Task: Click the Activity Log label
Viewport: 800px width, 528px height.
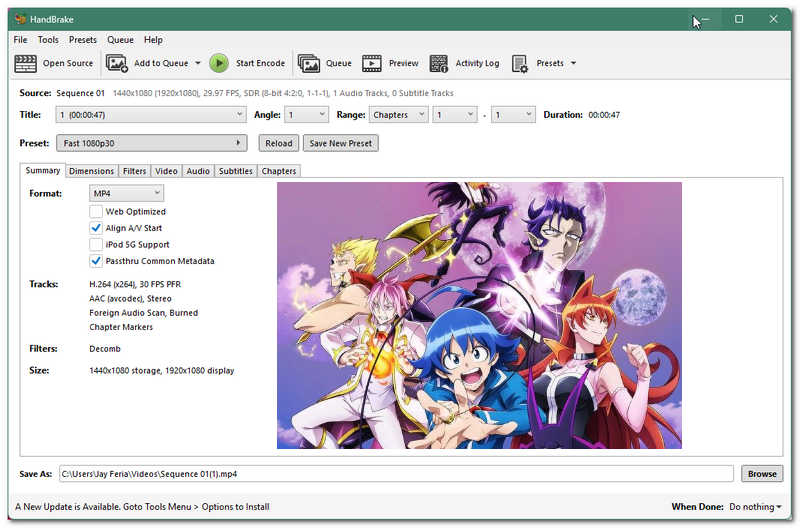Action: pos(477,63)
